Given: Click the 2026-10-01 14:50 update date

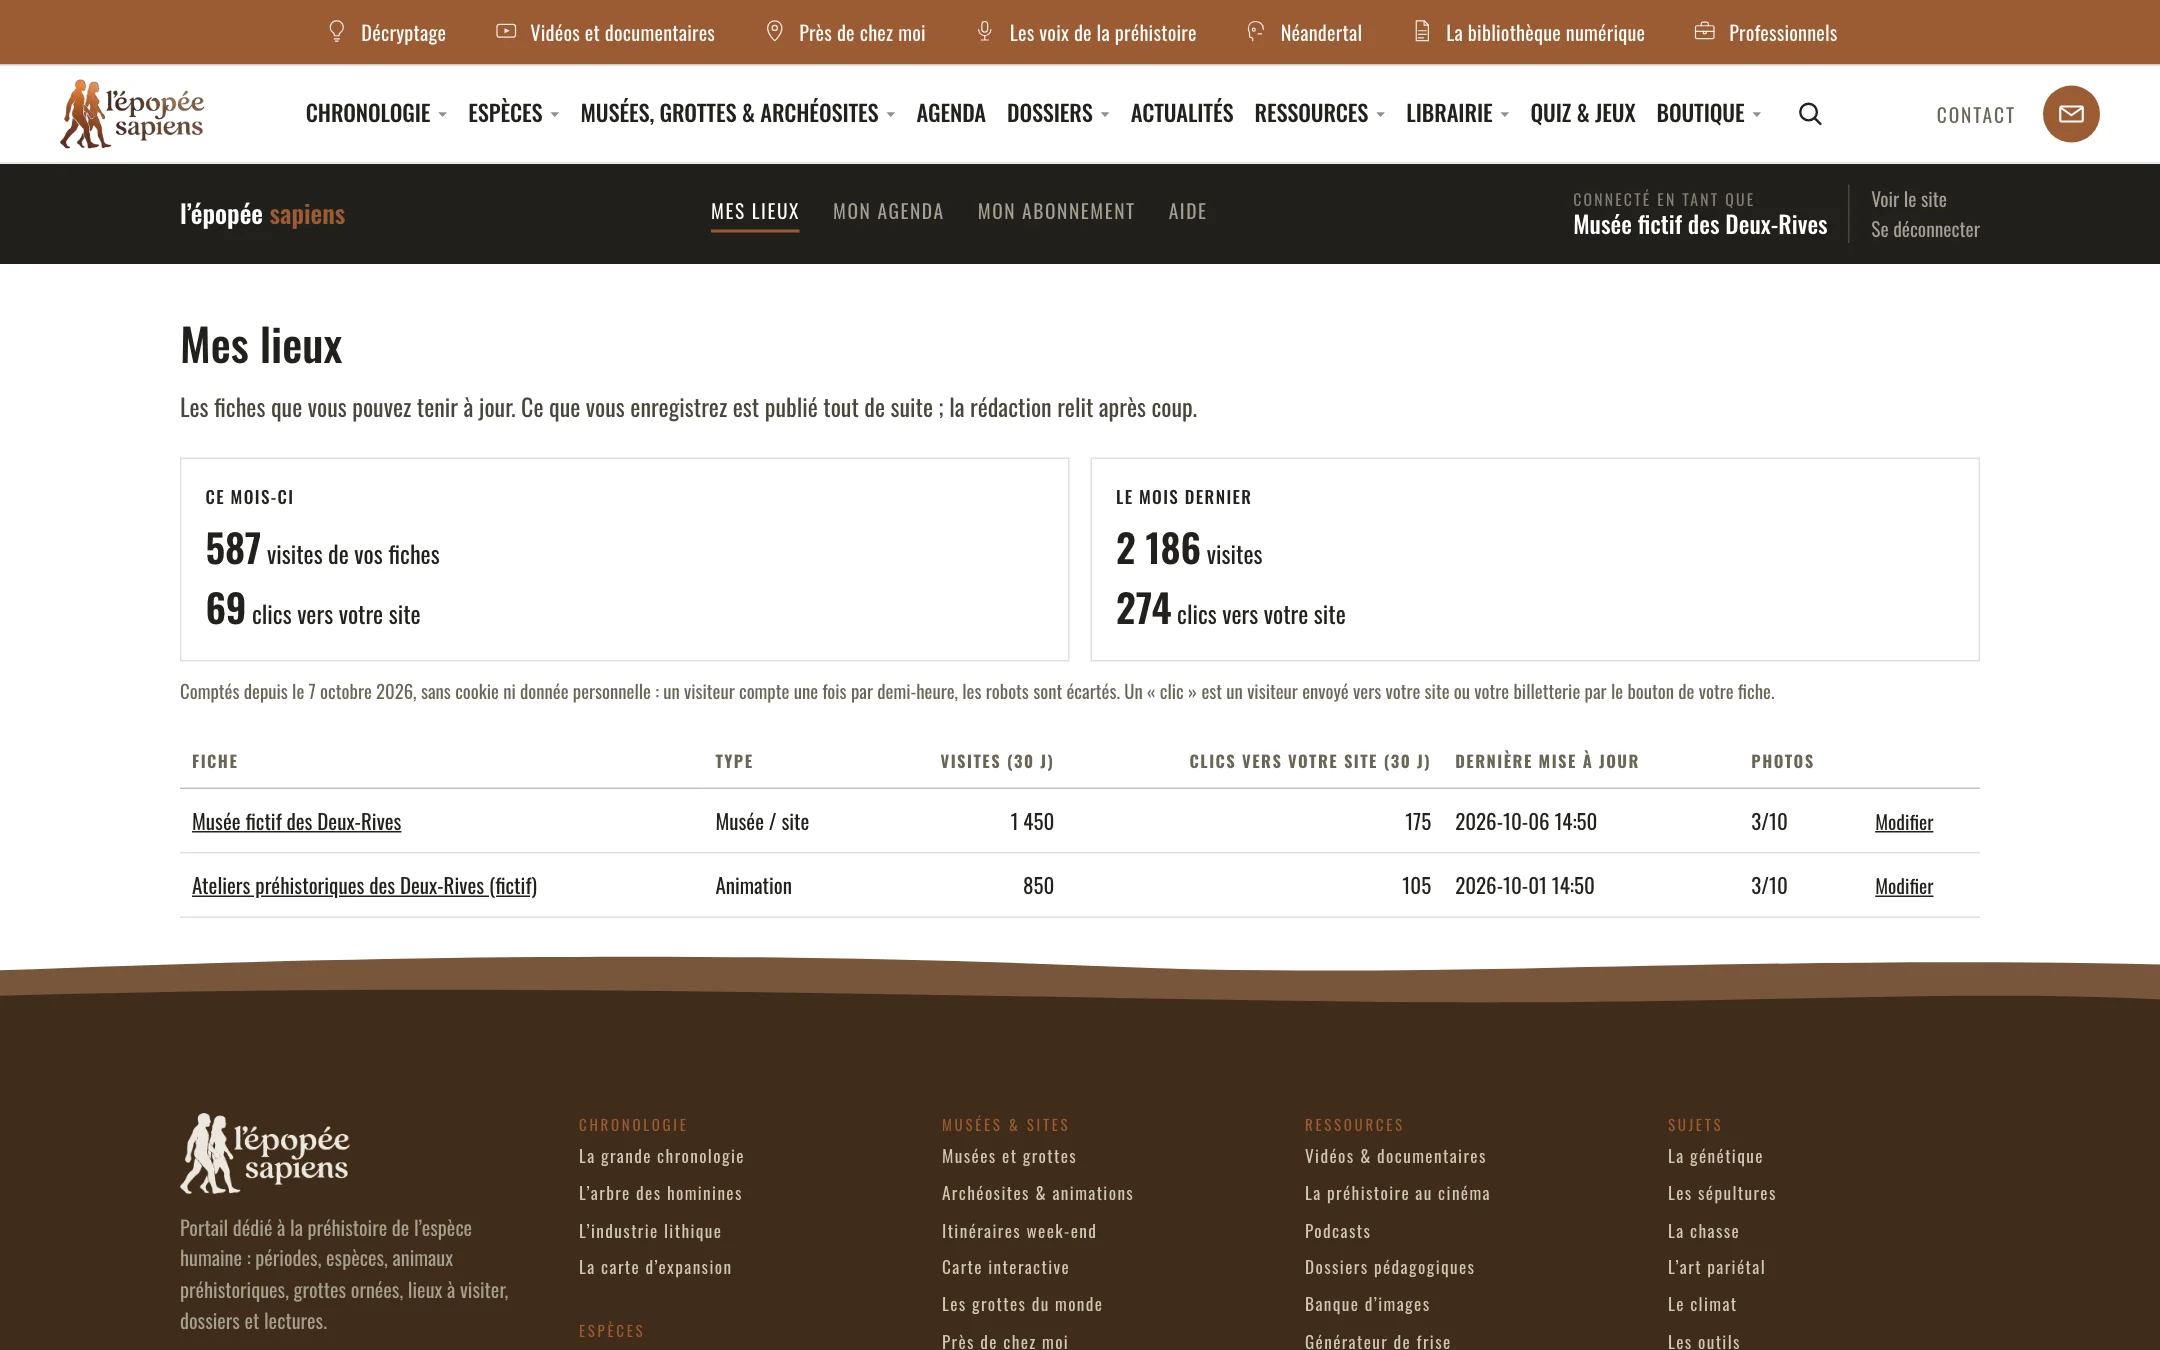Looking at the screenshot, I should (1525, 886).
